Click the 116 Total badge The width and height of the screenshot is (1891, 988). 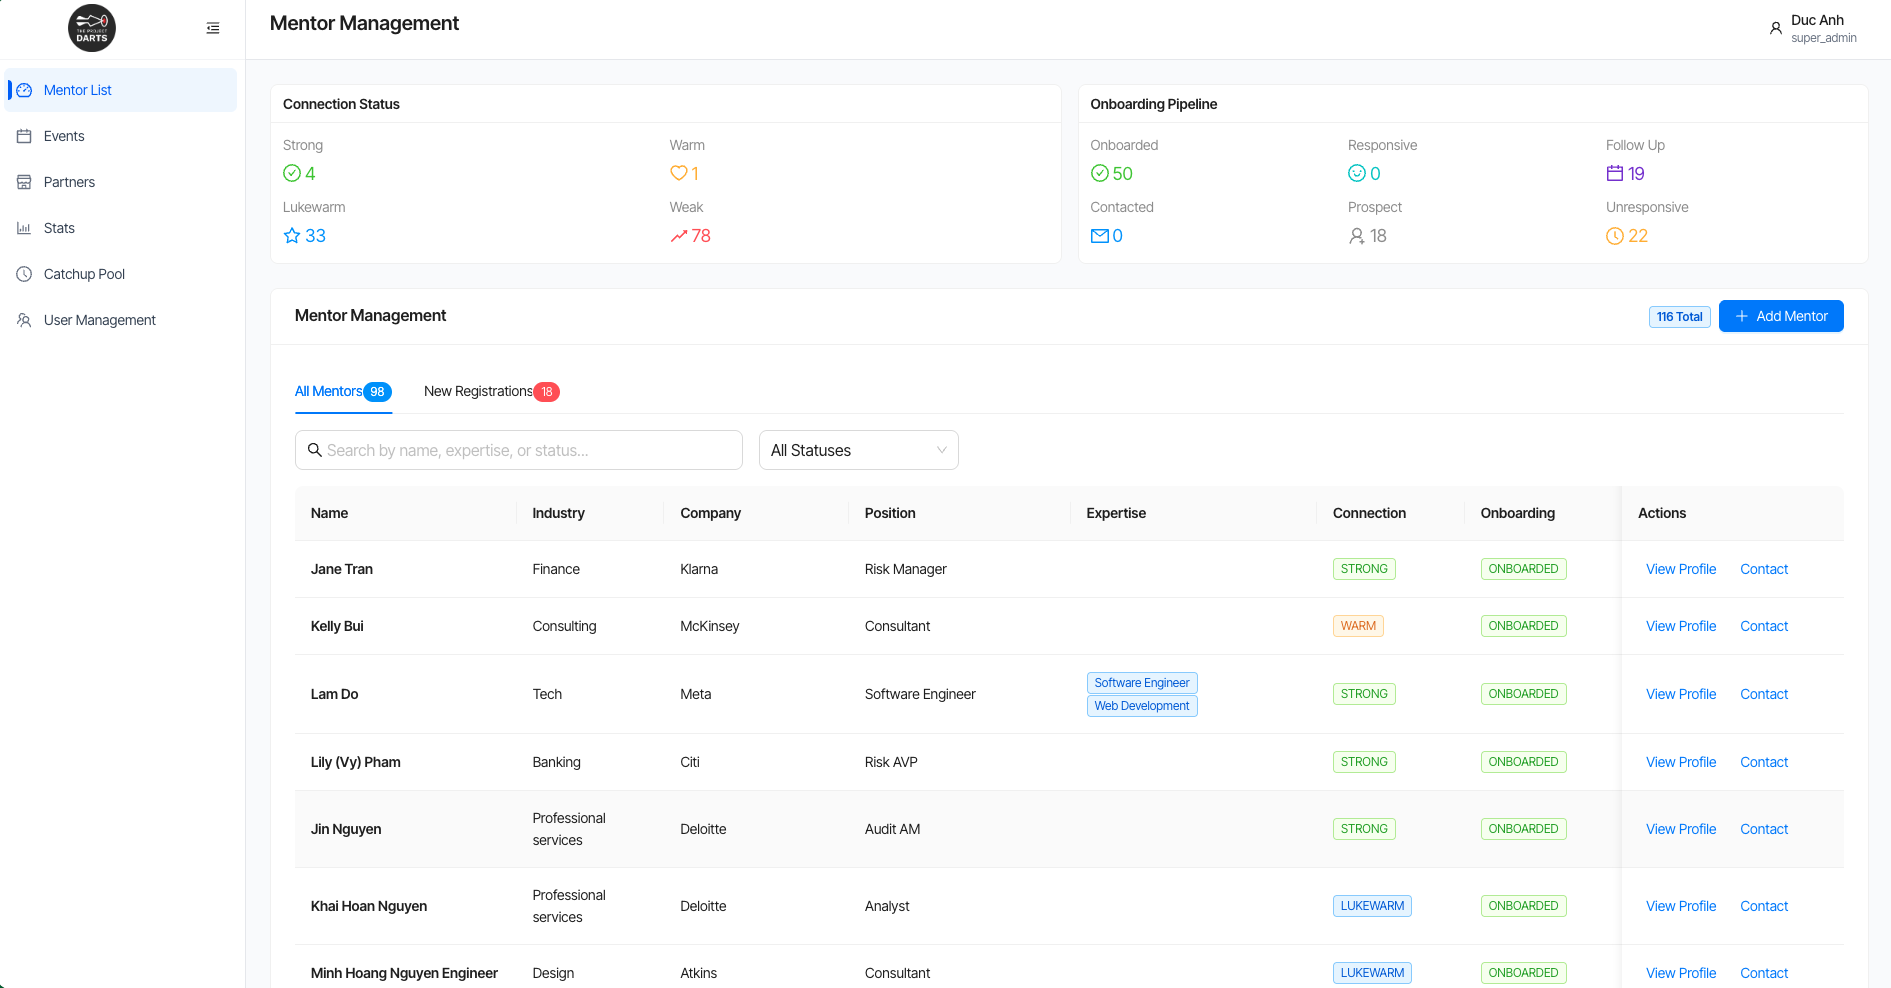click(x=1679, y=317)
